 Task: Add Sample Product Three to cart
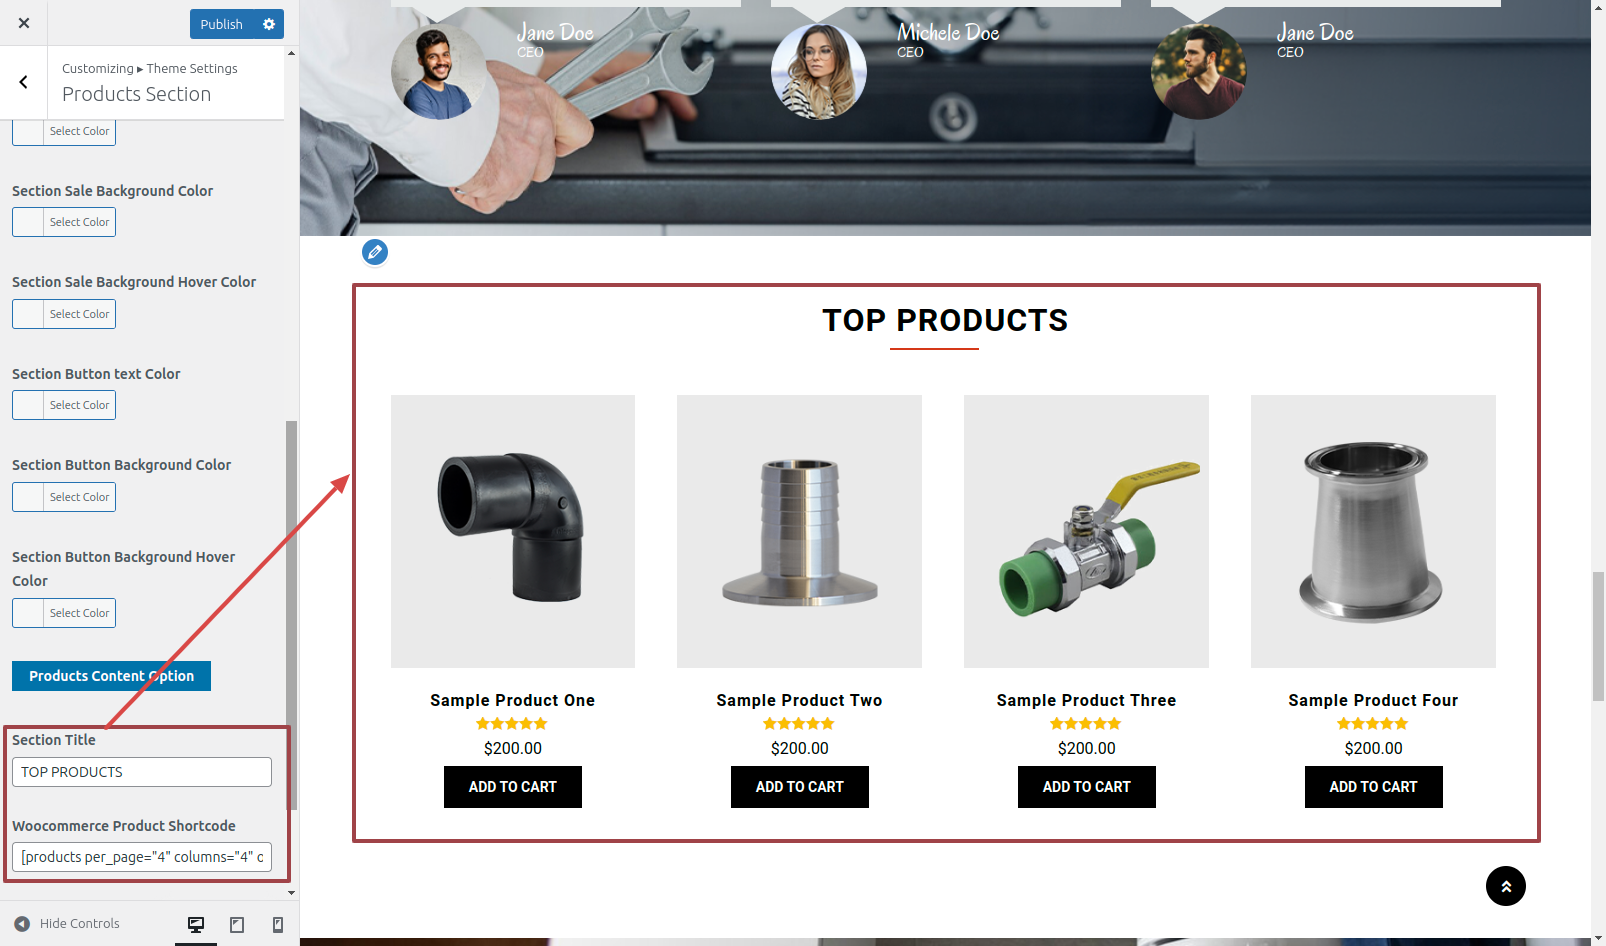pyautogui.click(x=1086, y=787)
